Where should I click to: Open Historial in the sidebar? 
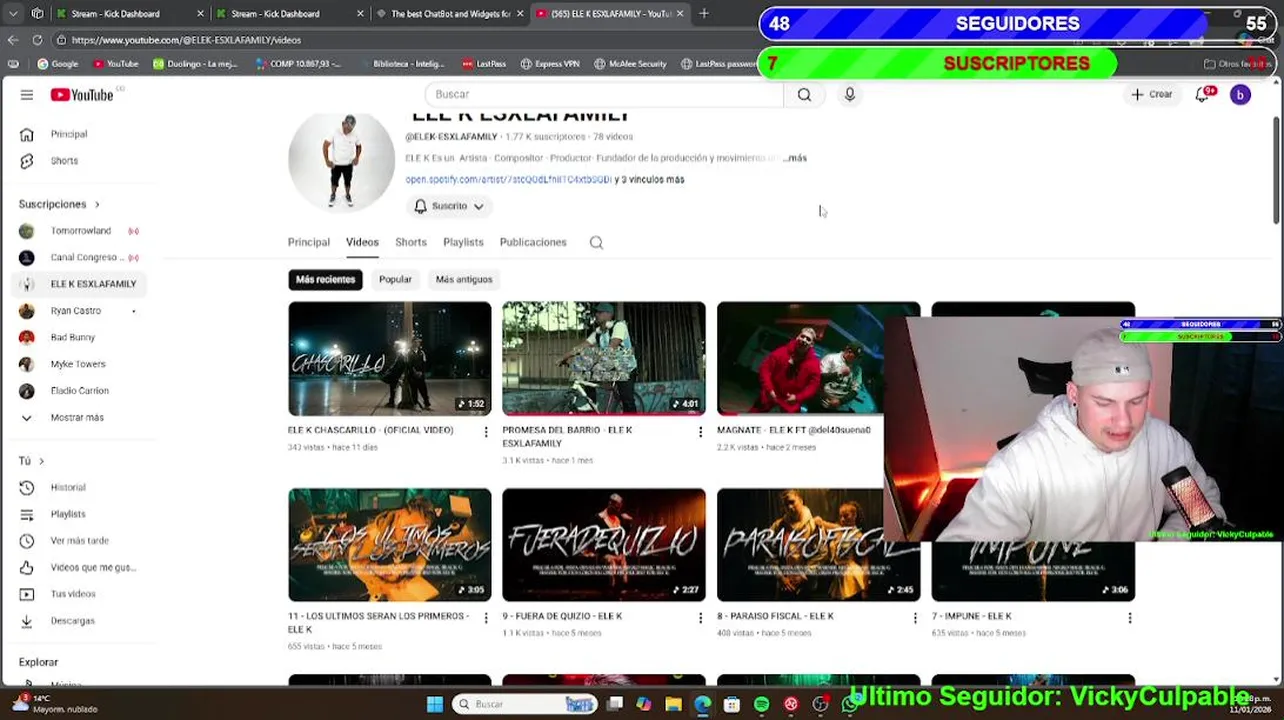[x=68, y=487]
